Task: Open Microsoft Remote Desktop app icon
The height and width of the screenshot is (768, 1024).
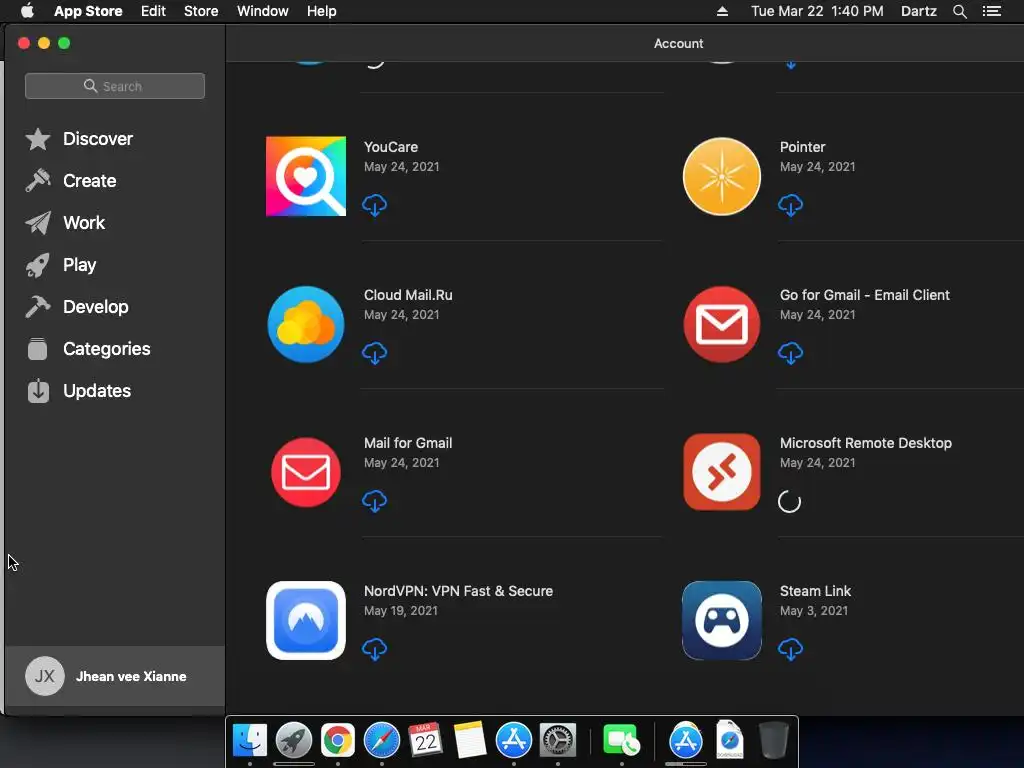Action: [722, 472]
